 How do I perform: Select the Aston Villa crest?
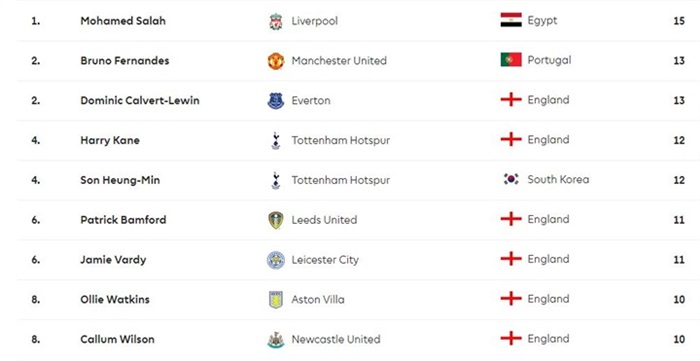276,299
